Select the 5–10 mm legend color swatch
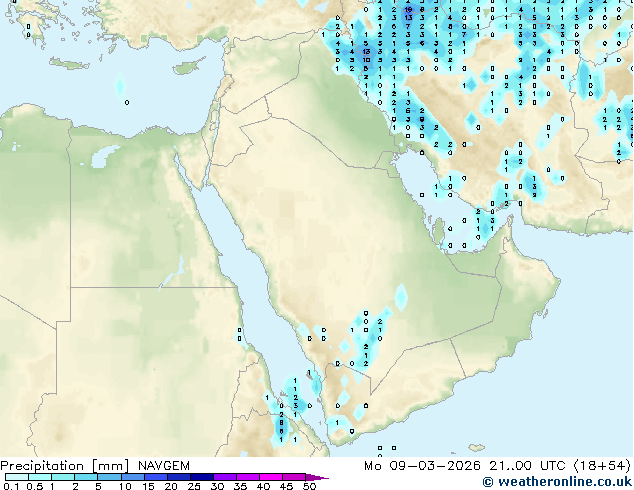 click(109, 477)
